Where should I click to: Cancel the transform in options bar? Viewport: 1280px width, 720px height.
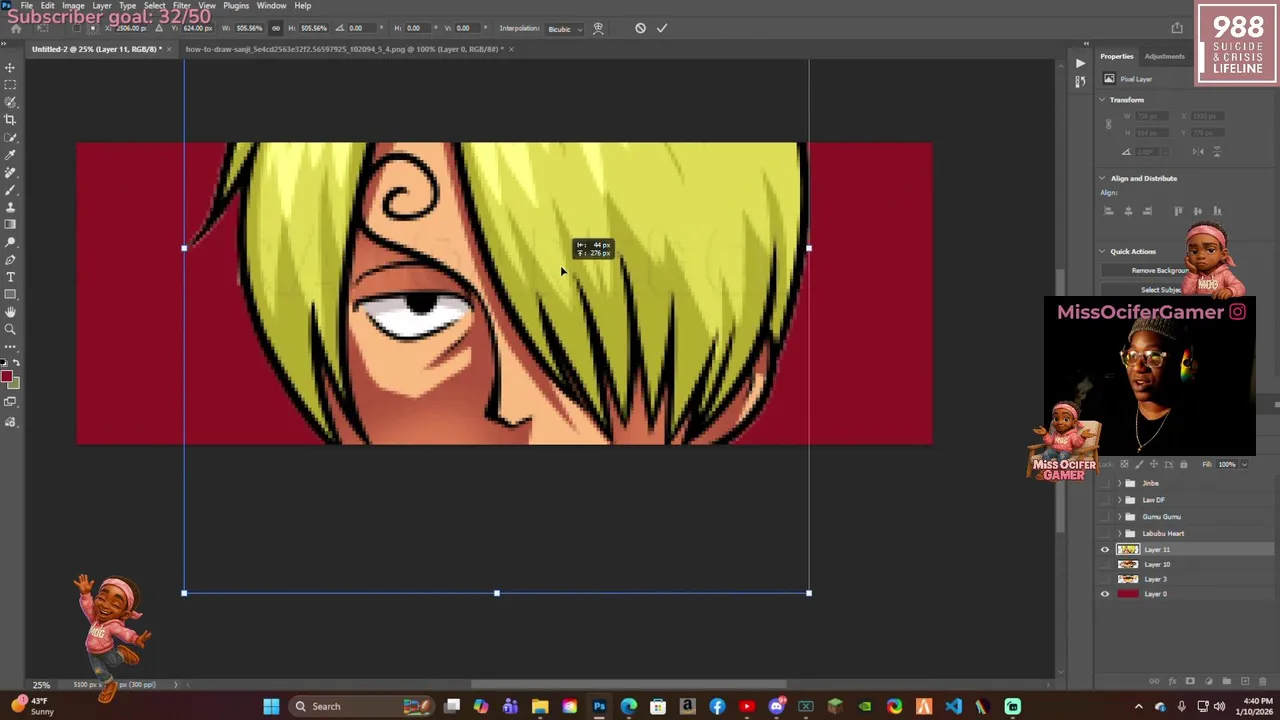(x=640, y=28)
